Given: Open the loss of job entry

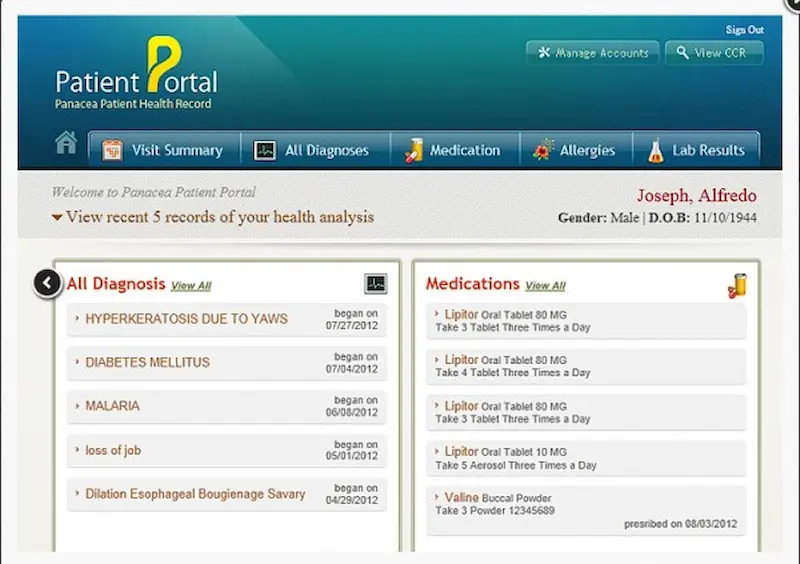Looking at the screenshot, I should pos(113,450).
